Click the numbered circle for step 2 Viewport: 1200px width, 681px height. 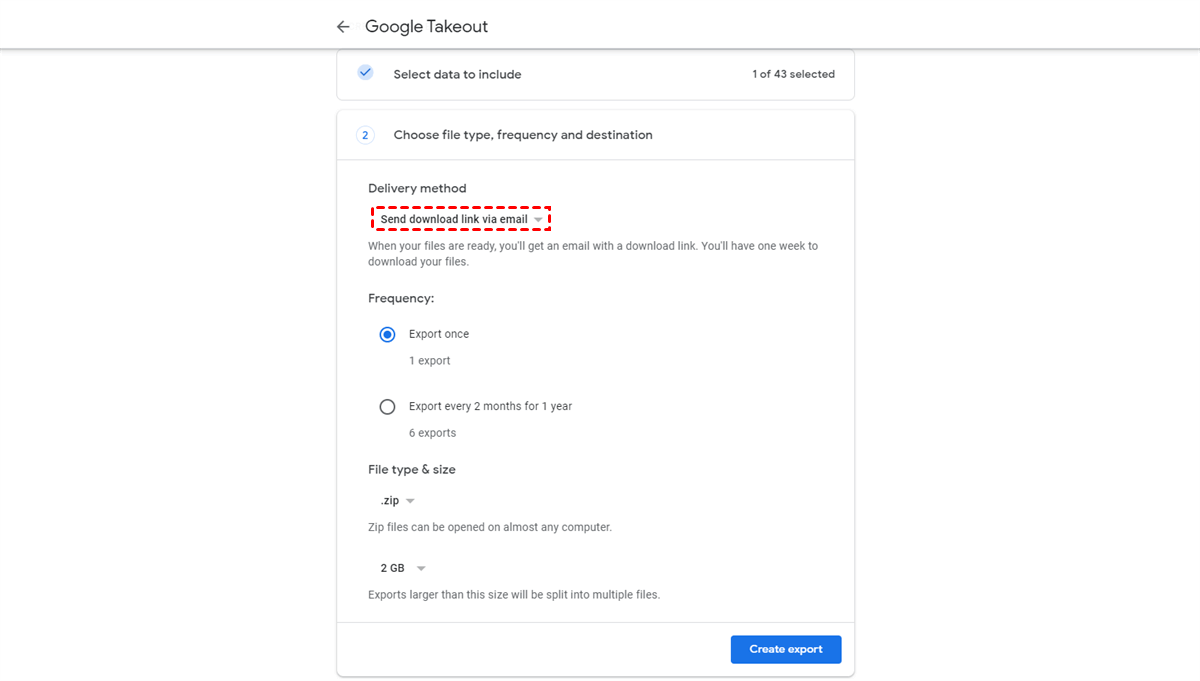[x=365, y=134]
